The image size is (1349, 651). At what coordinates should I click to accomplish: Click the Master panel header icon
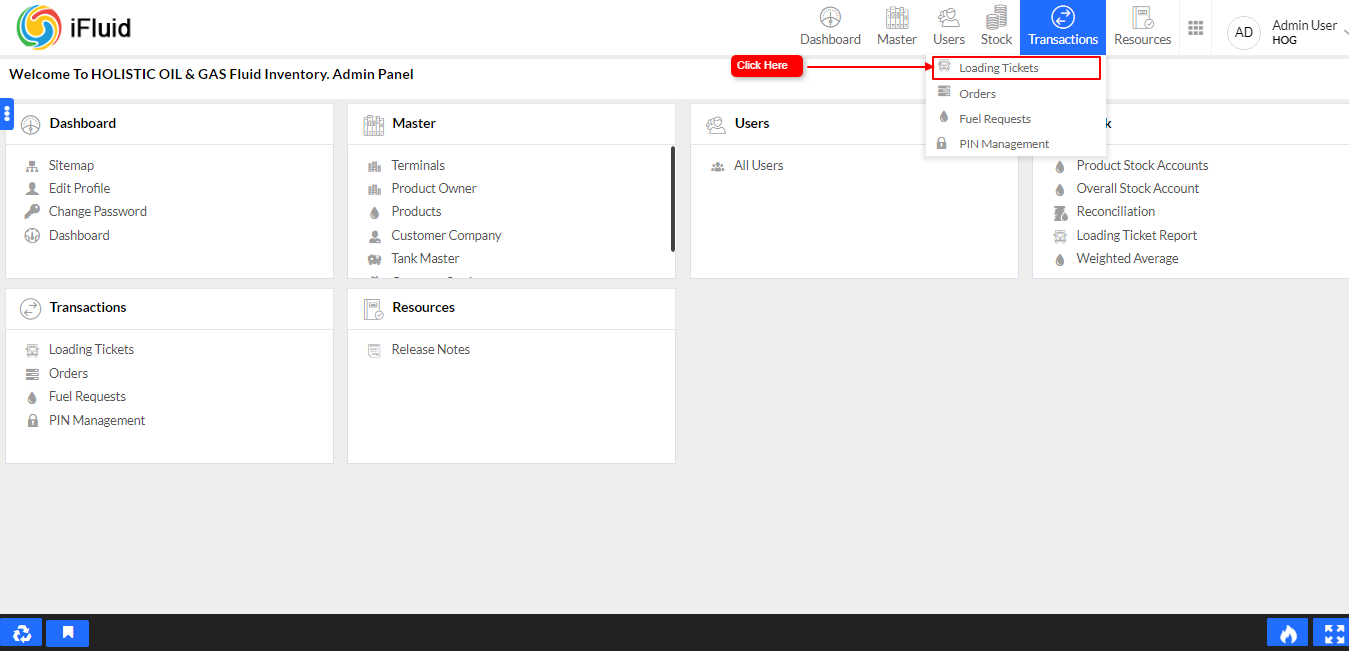click(373, 124)
